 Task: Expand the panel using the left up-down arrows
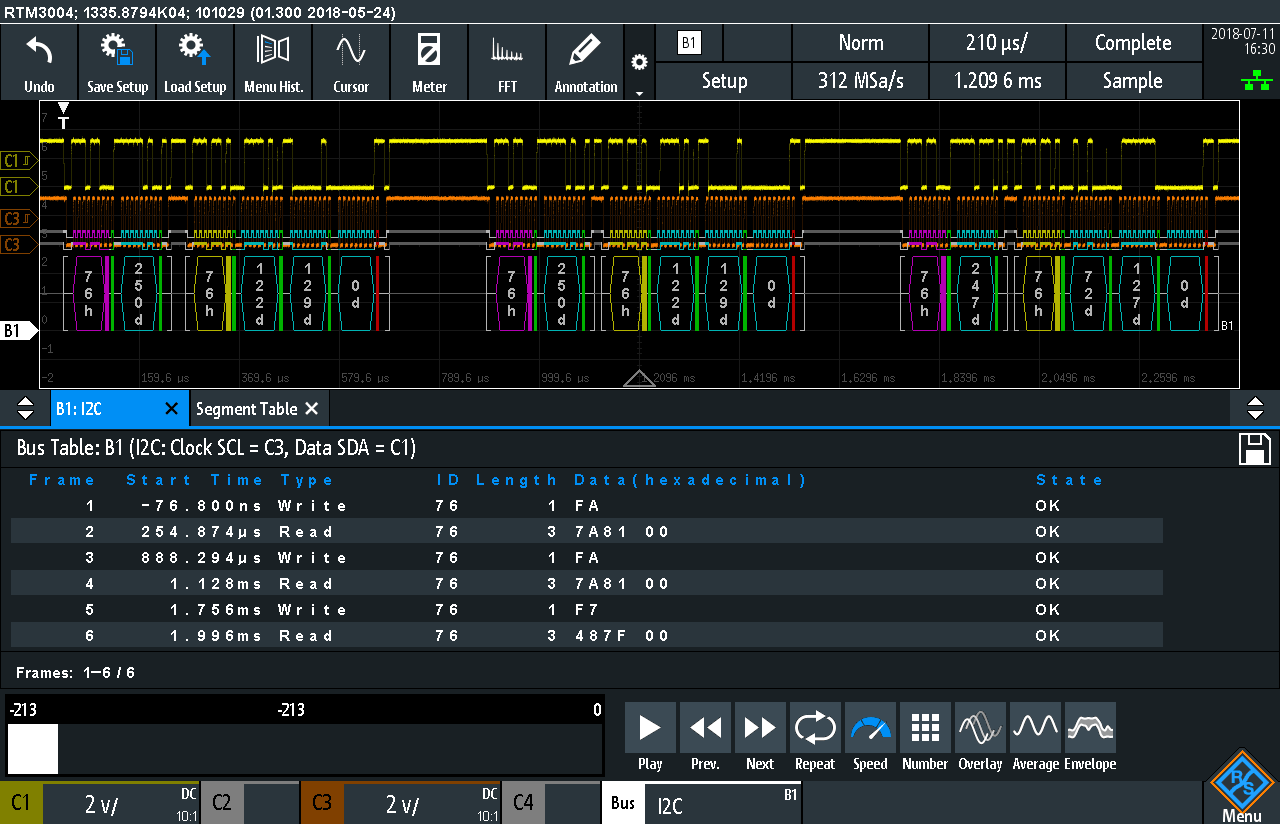(x=25, y=408)
